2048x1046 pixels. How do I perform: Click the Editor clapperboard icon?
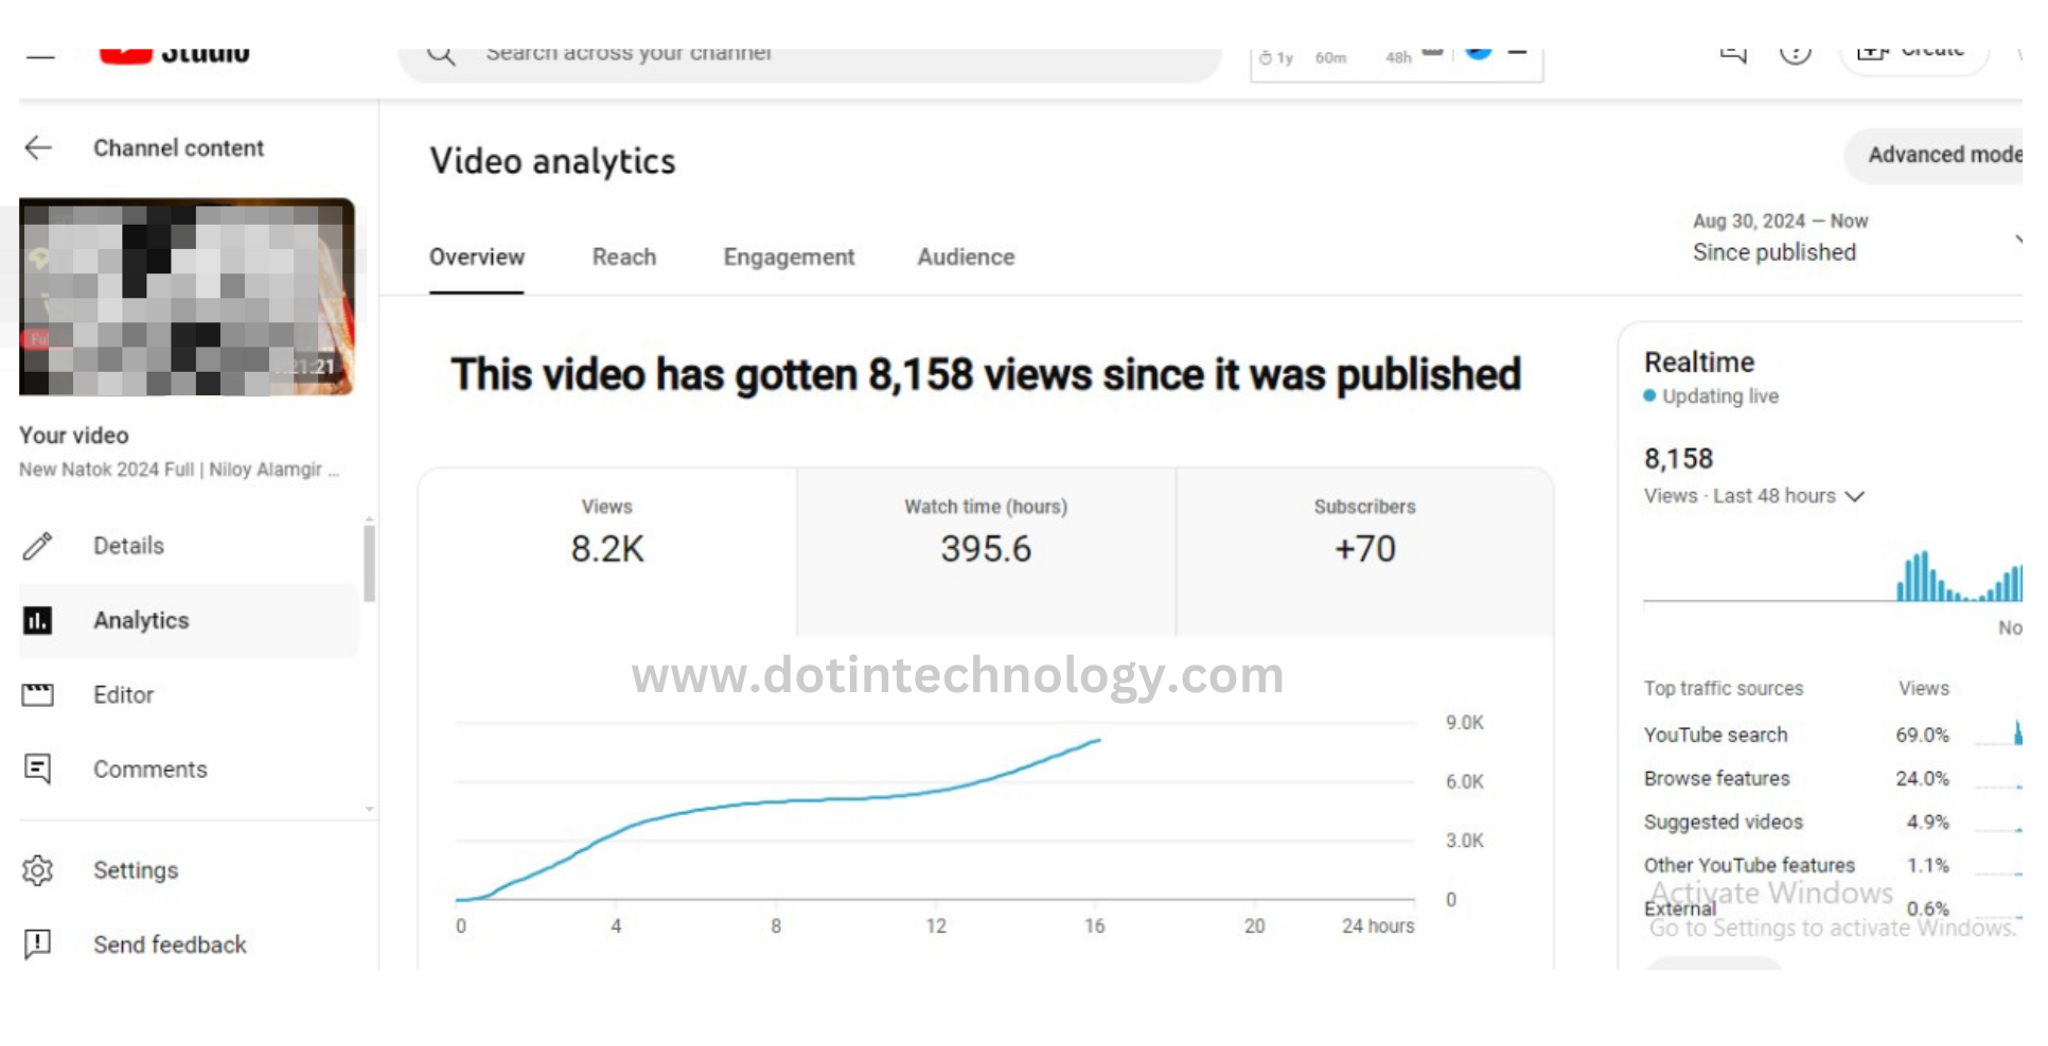(38, 695)
